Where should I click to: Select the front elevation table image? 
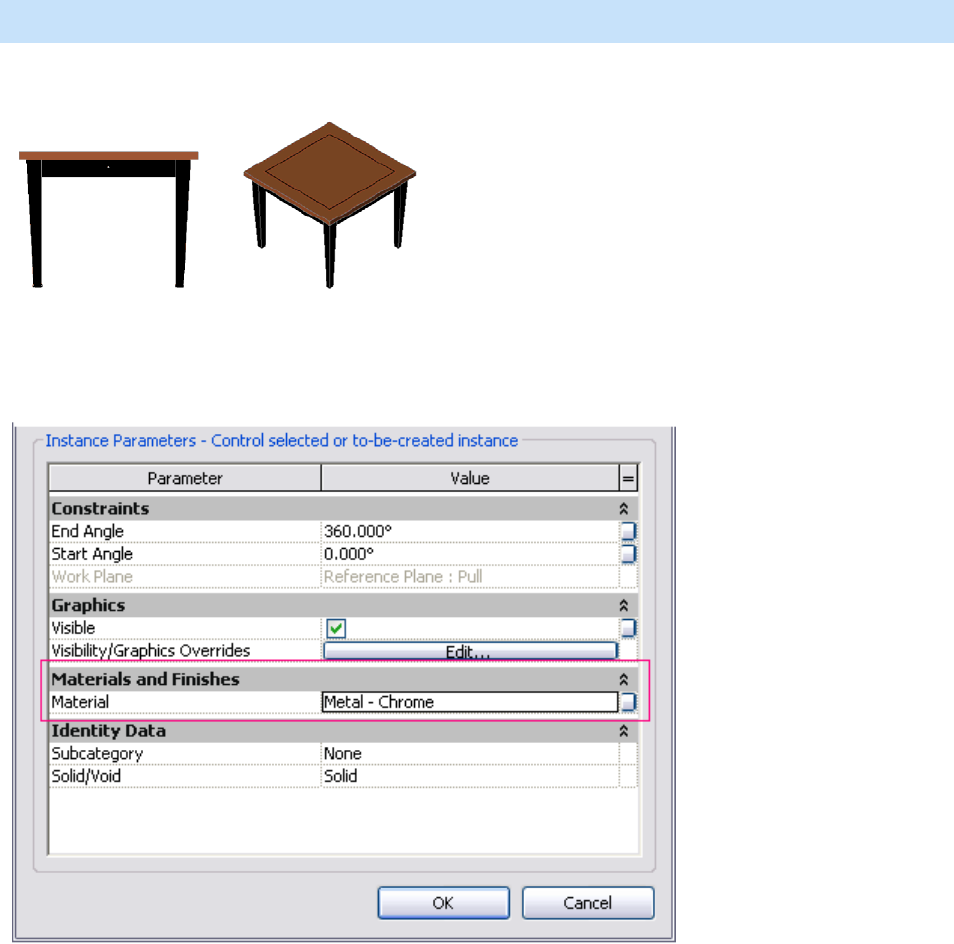109,219
